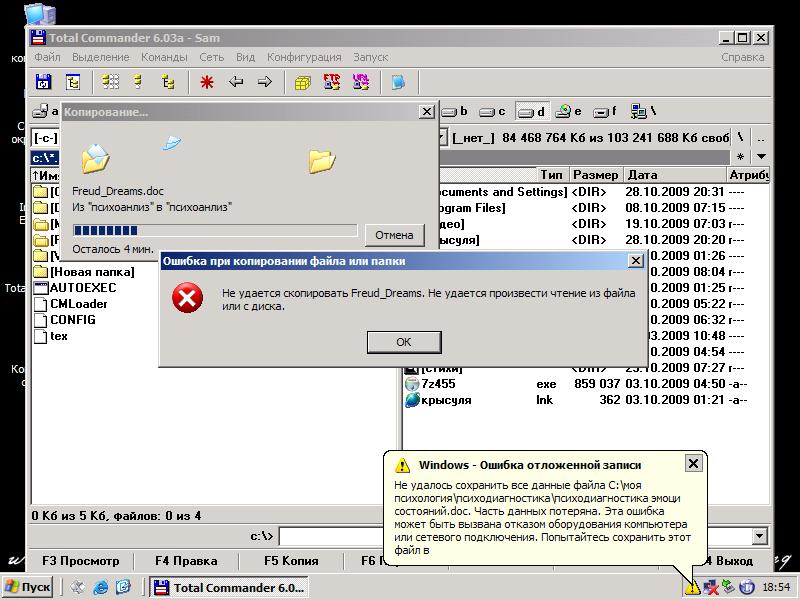Select the AUTOEXEC file in left panel

[x=76, y=288]
